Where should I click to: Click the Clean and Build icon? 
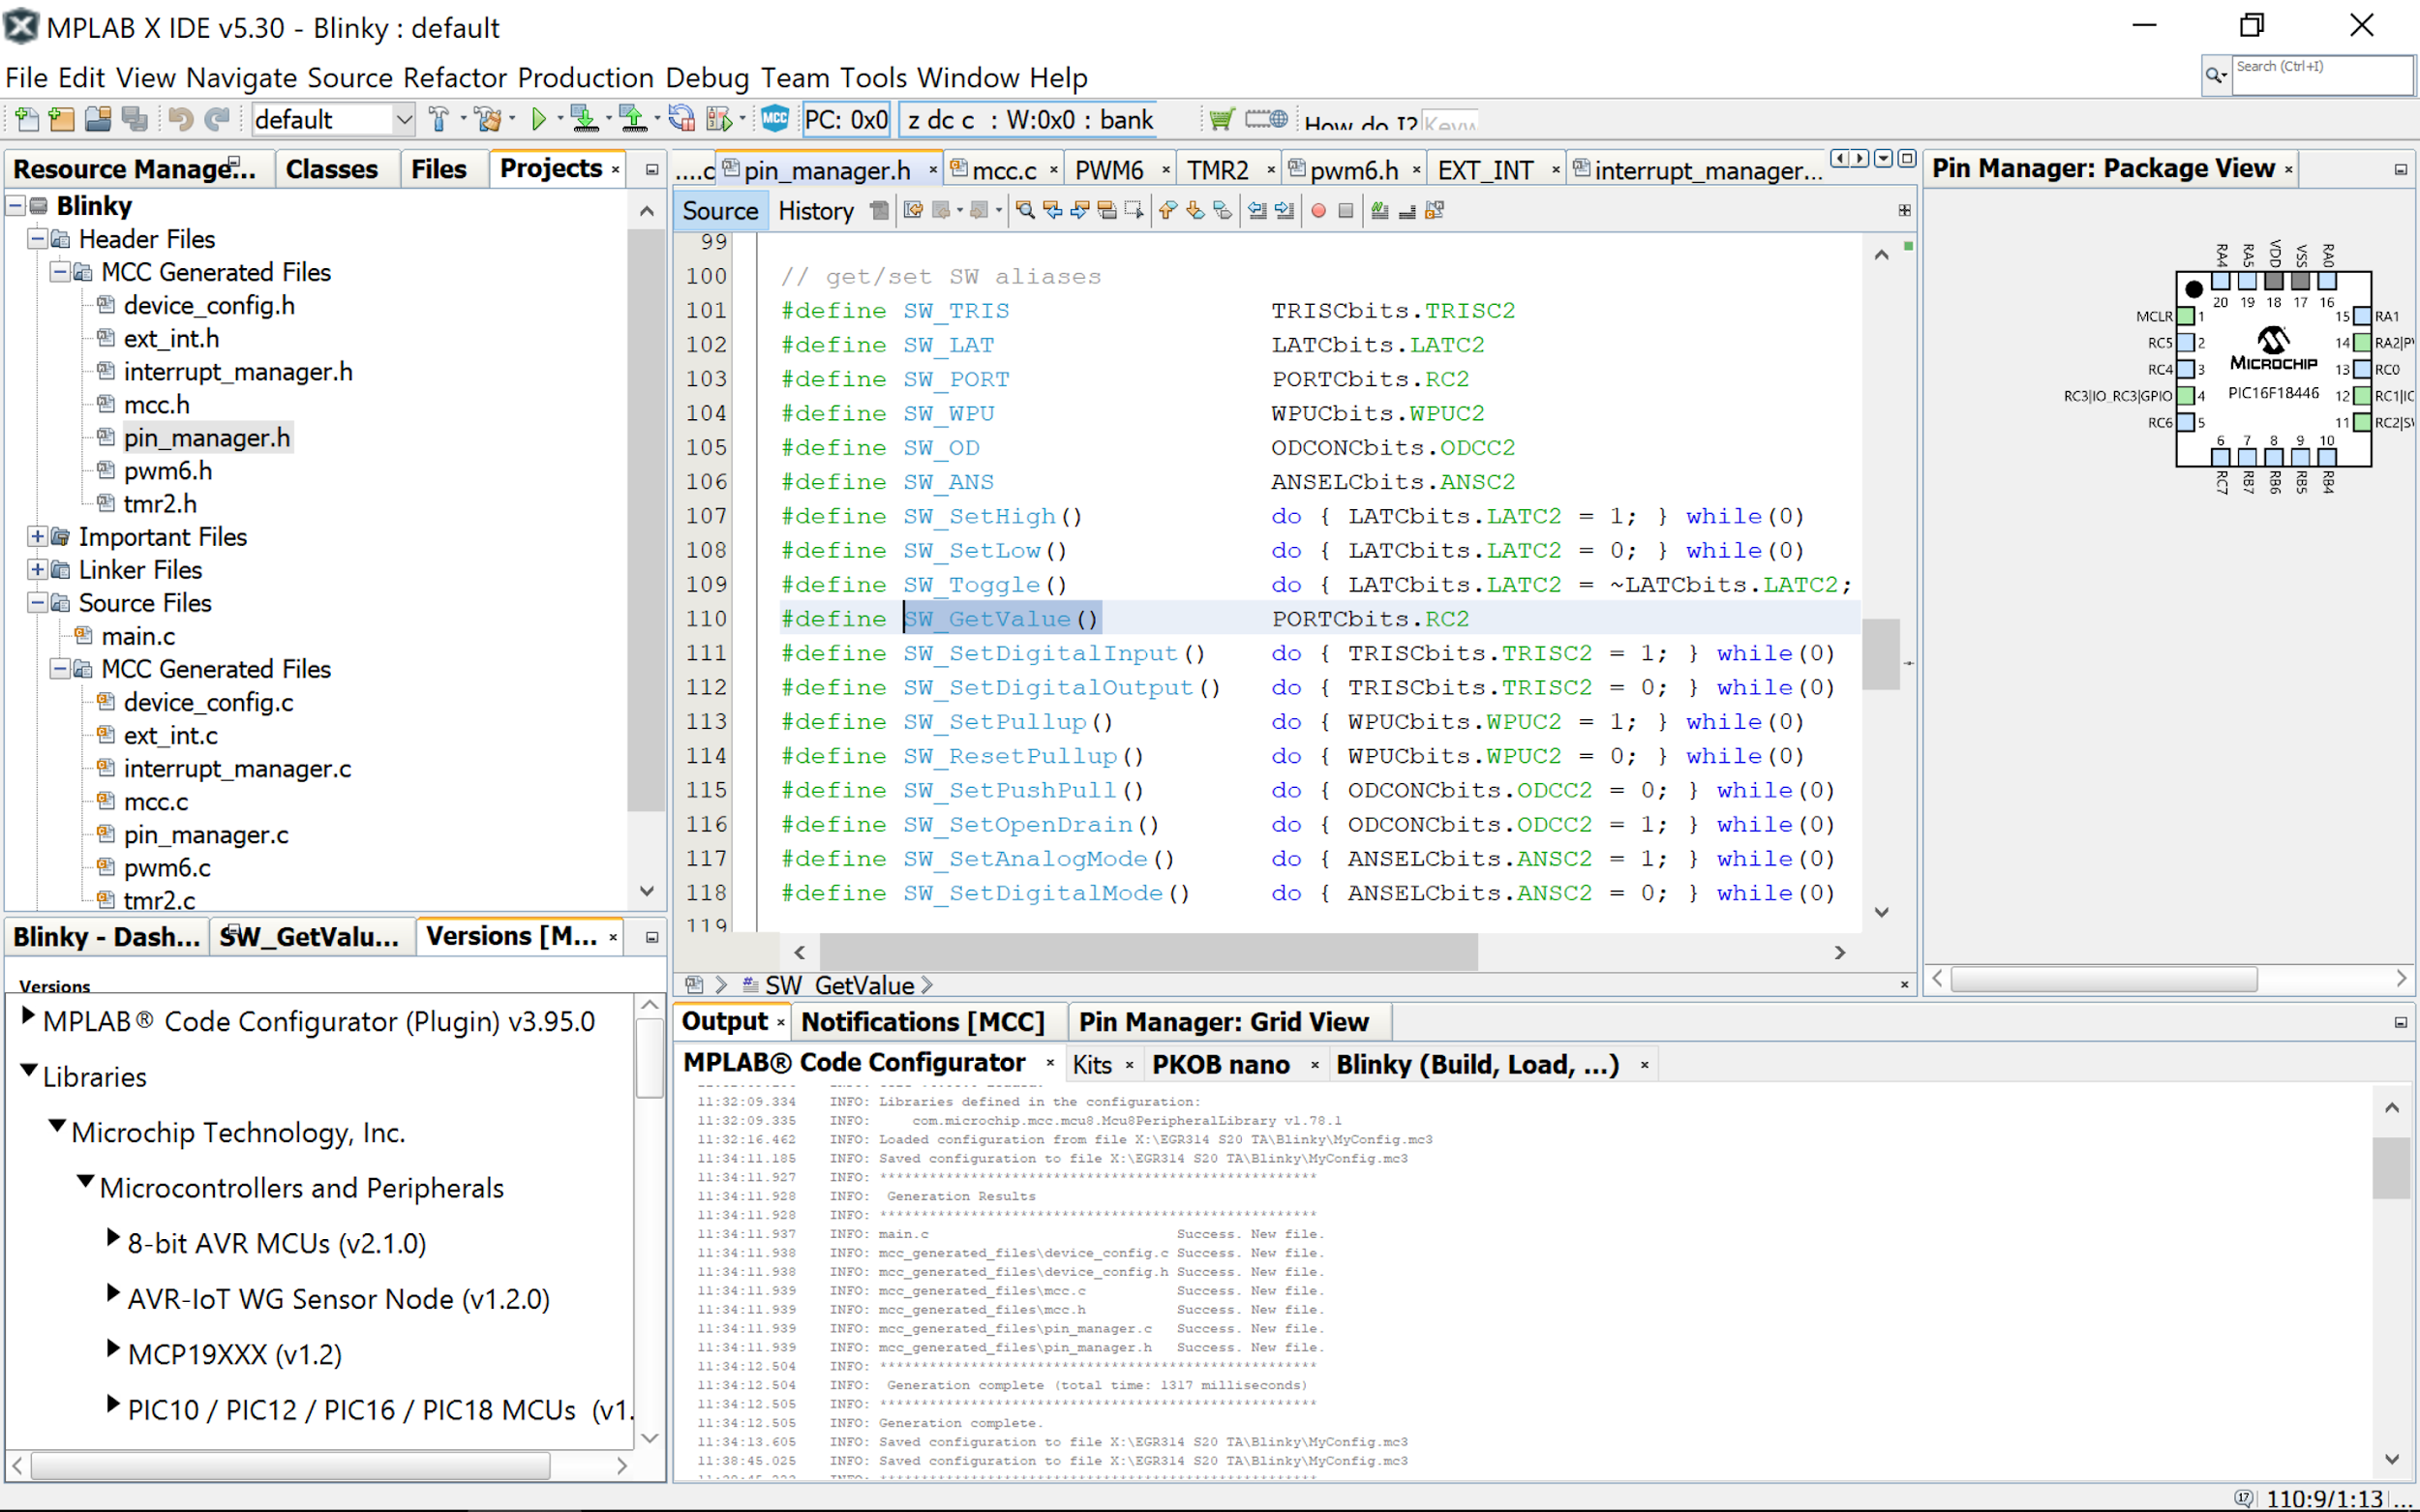coord(488,120)
